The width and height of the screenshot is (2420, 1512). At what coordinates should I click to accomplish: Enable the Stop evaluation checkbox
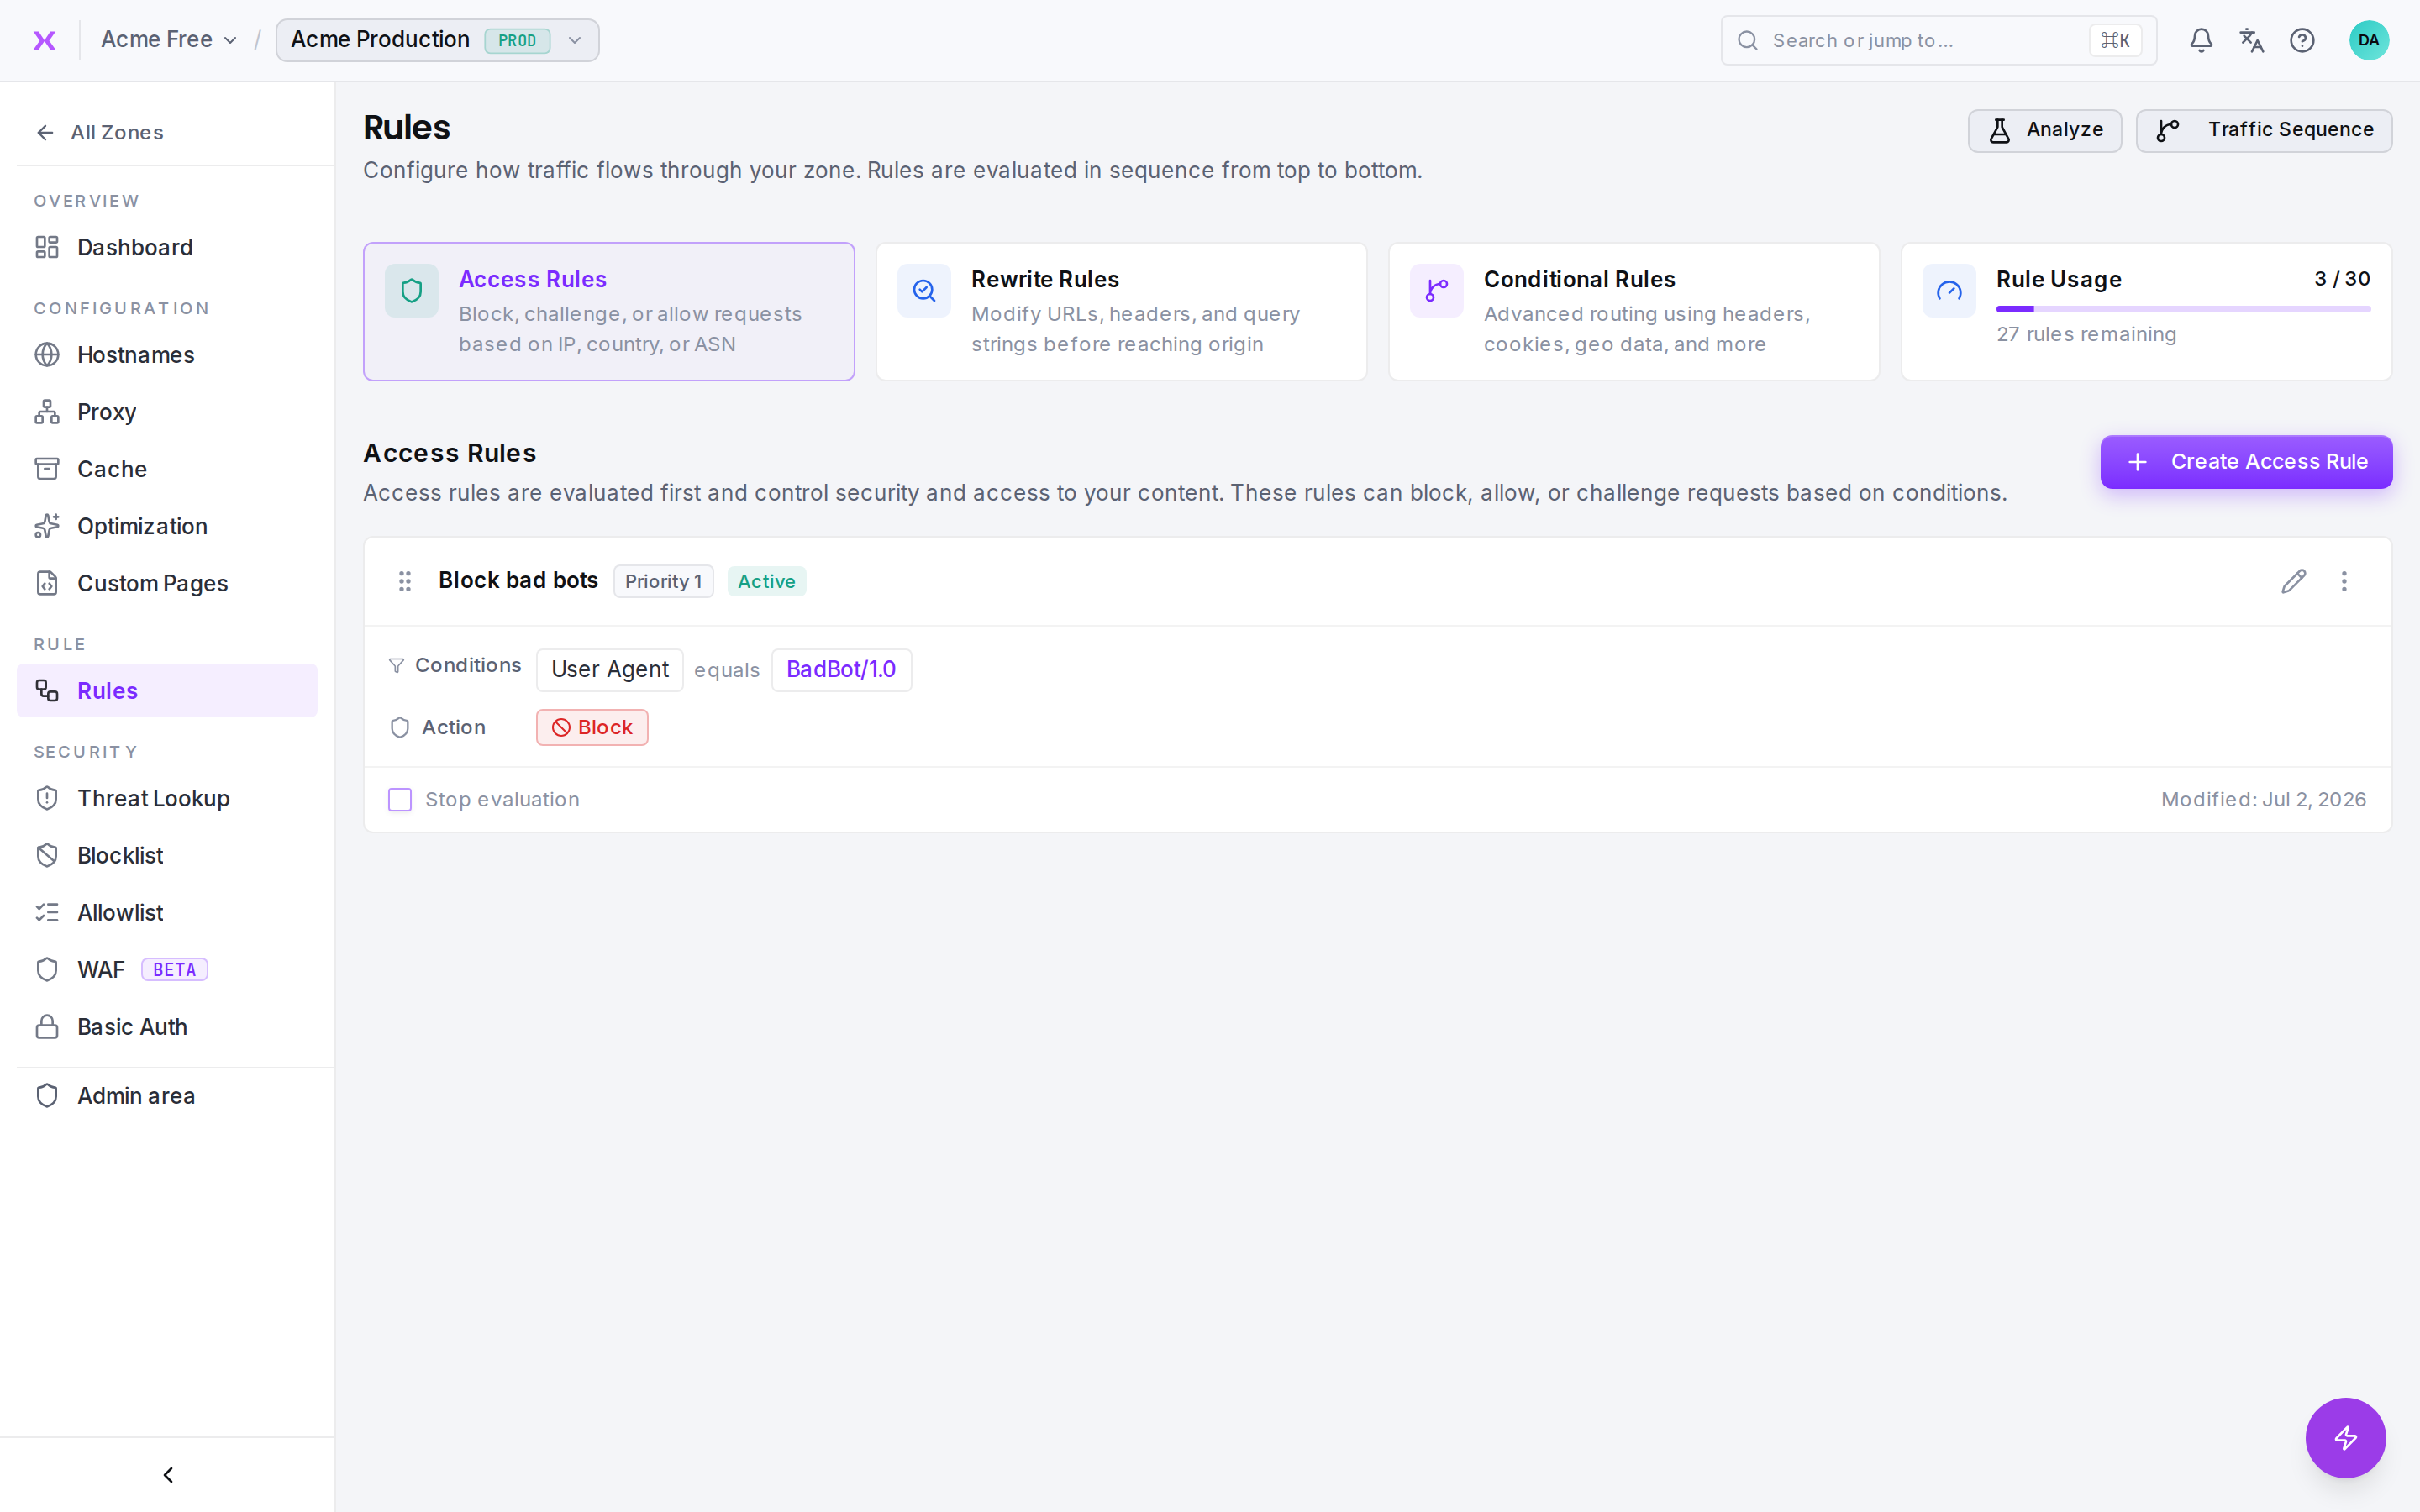pos(400,799)
